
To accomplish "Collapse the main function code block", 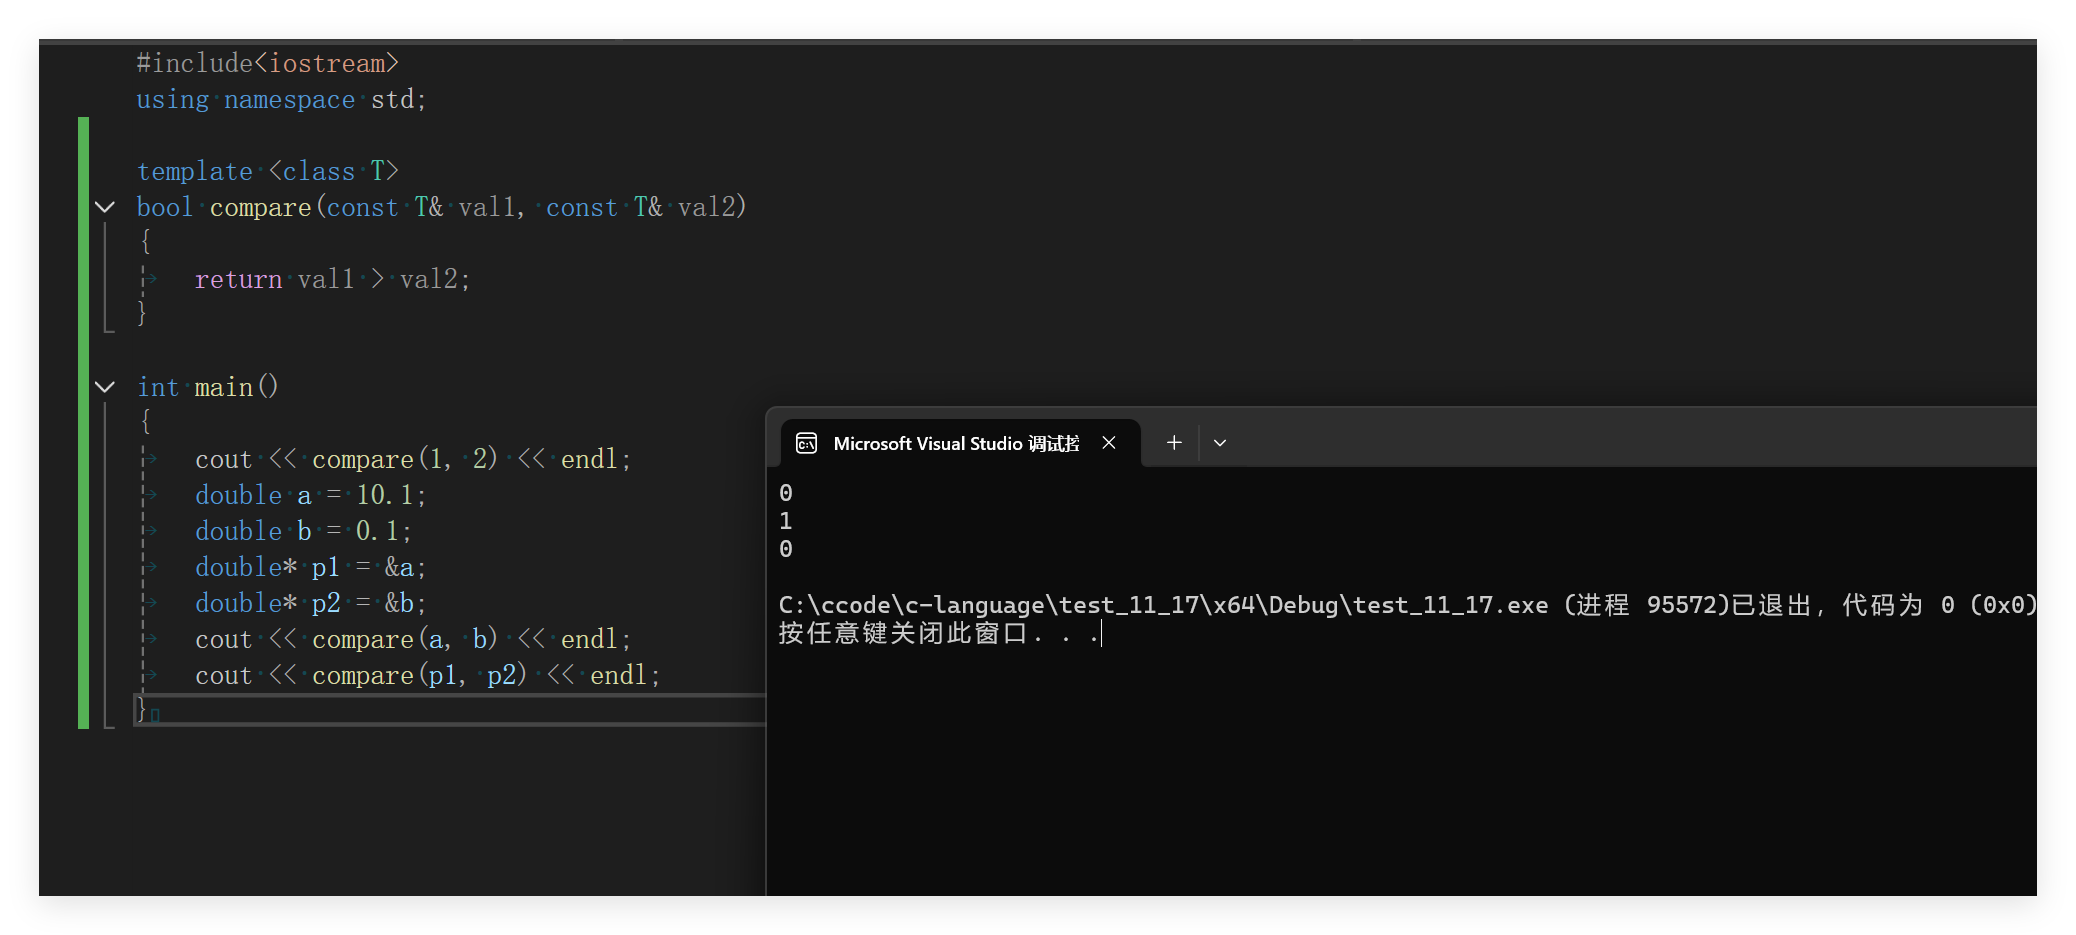I will click(105, 387).
